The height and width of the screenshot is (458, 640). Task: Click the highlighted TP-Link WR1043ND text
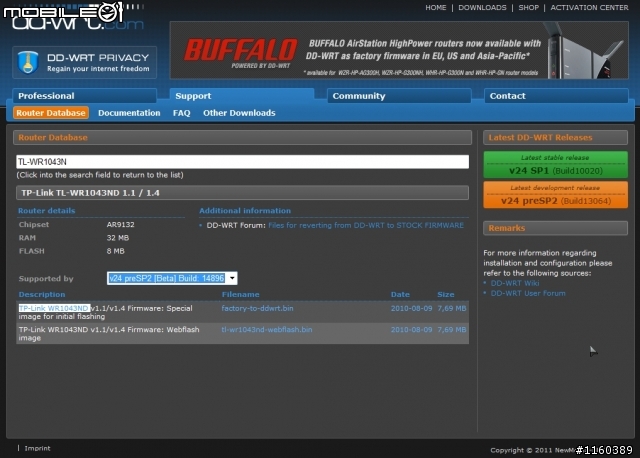pyautogui.click(x=54, y=308)
